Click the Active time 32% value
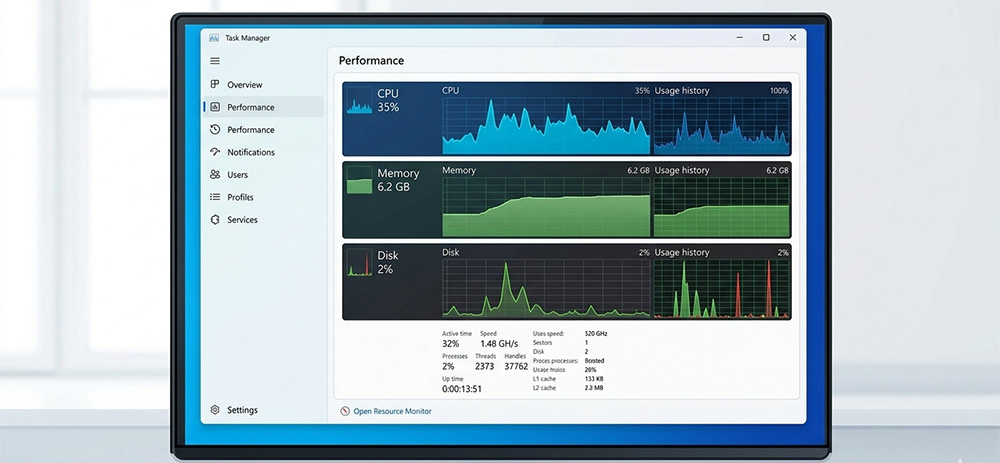The image size is (1000, 463). [x=450, y=344]
